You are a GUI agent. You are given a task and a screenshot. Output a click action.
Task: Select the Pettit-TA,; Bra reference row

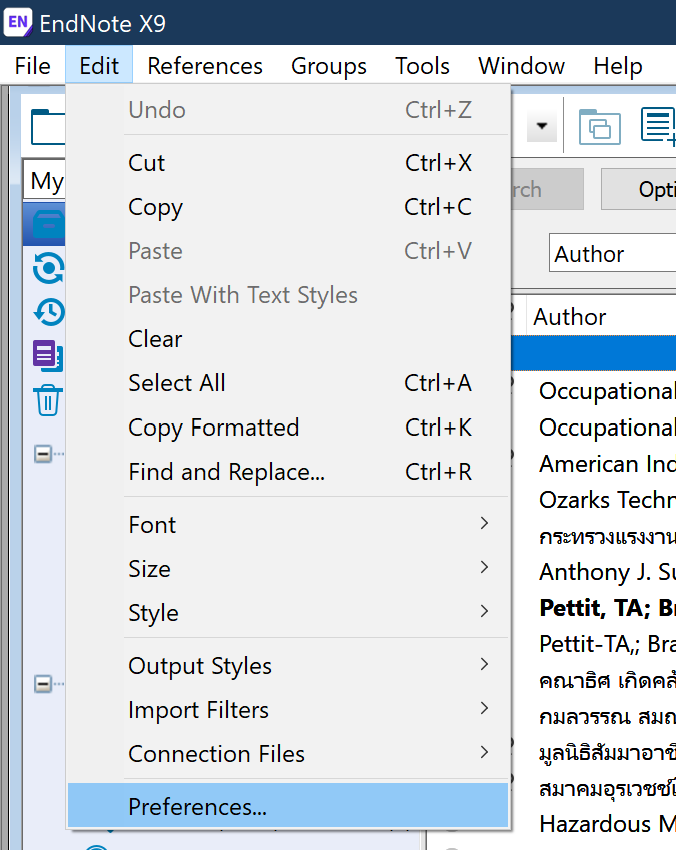point(594,644)
